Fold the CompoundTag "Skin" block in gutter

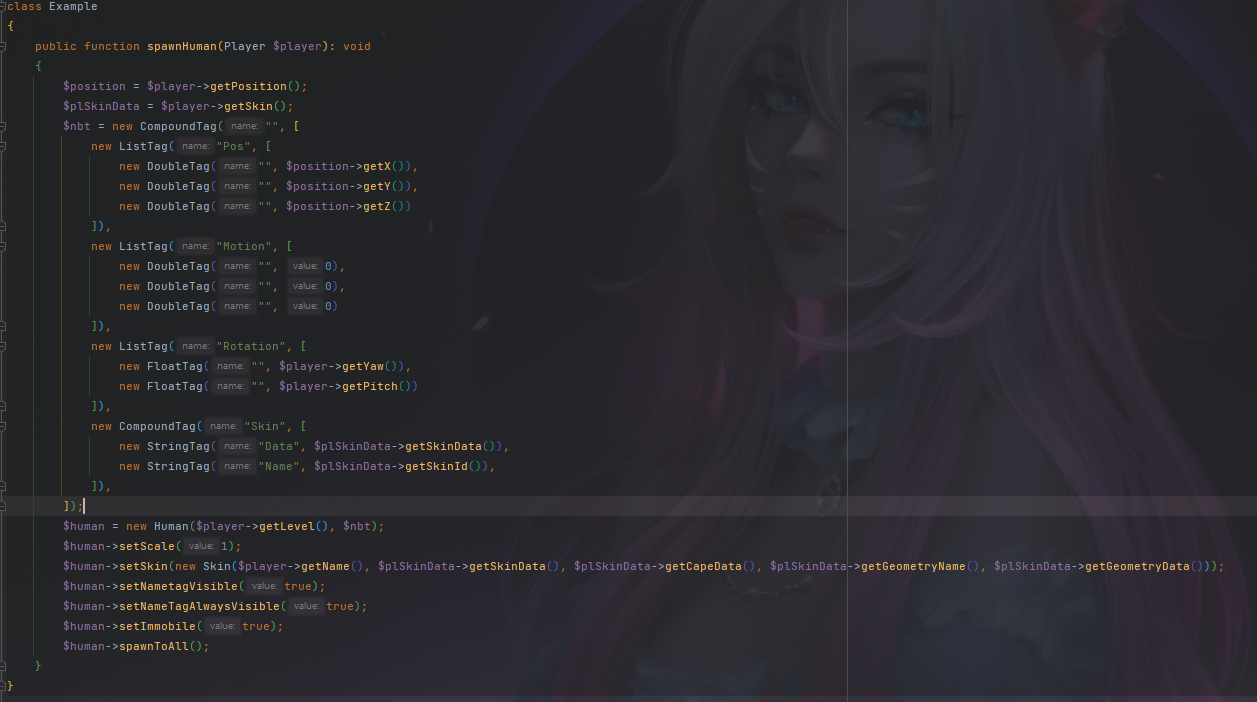(x=4, y=426)
